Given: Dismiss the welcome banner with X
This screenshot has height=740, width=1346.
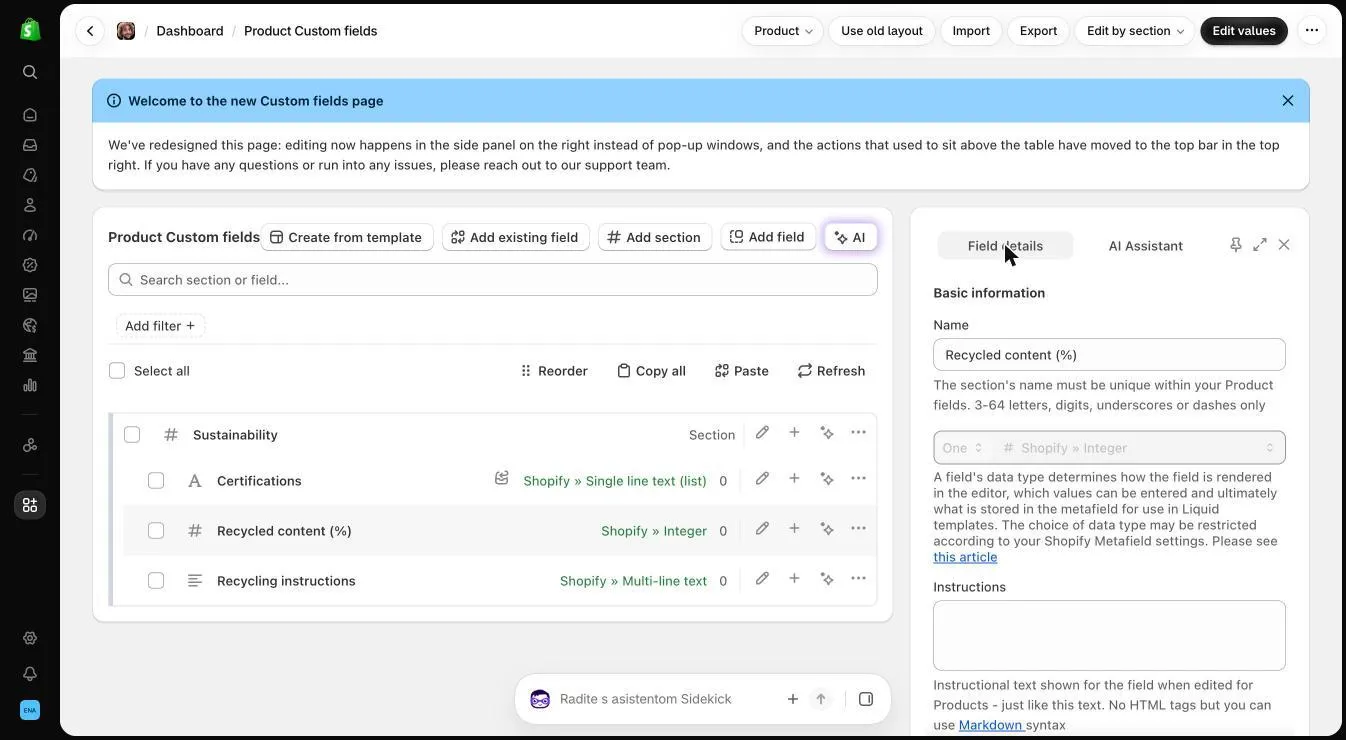Looking at the screenshot, I should [x=1288, y=101].
